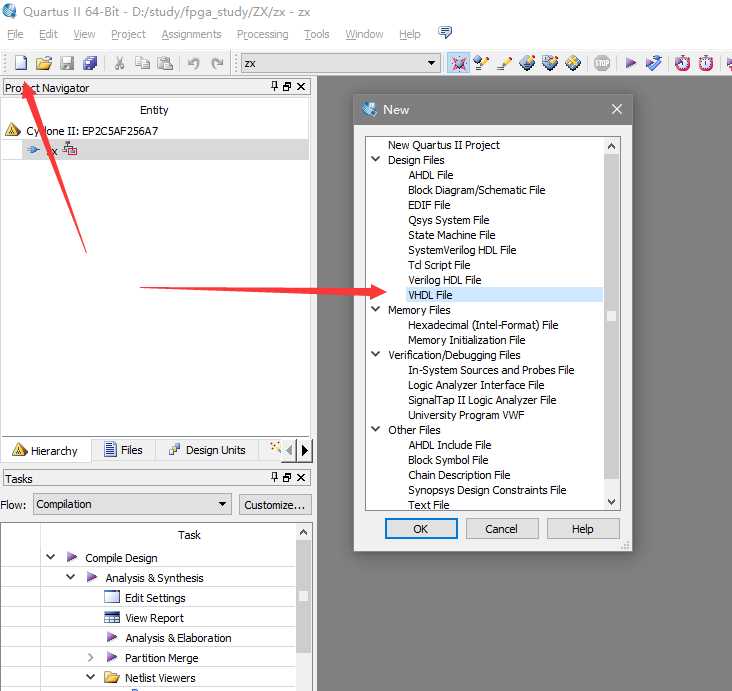The height and width of the screenshot is (691, 732).
Task: Collapse Other Files group in New dialog
Action: click(375, 429)
